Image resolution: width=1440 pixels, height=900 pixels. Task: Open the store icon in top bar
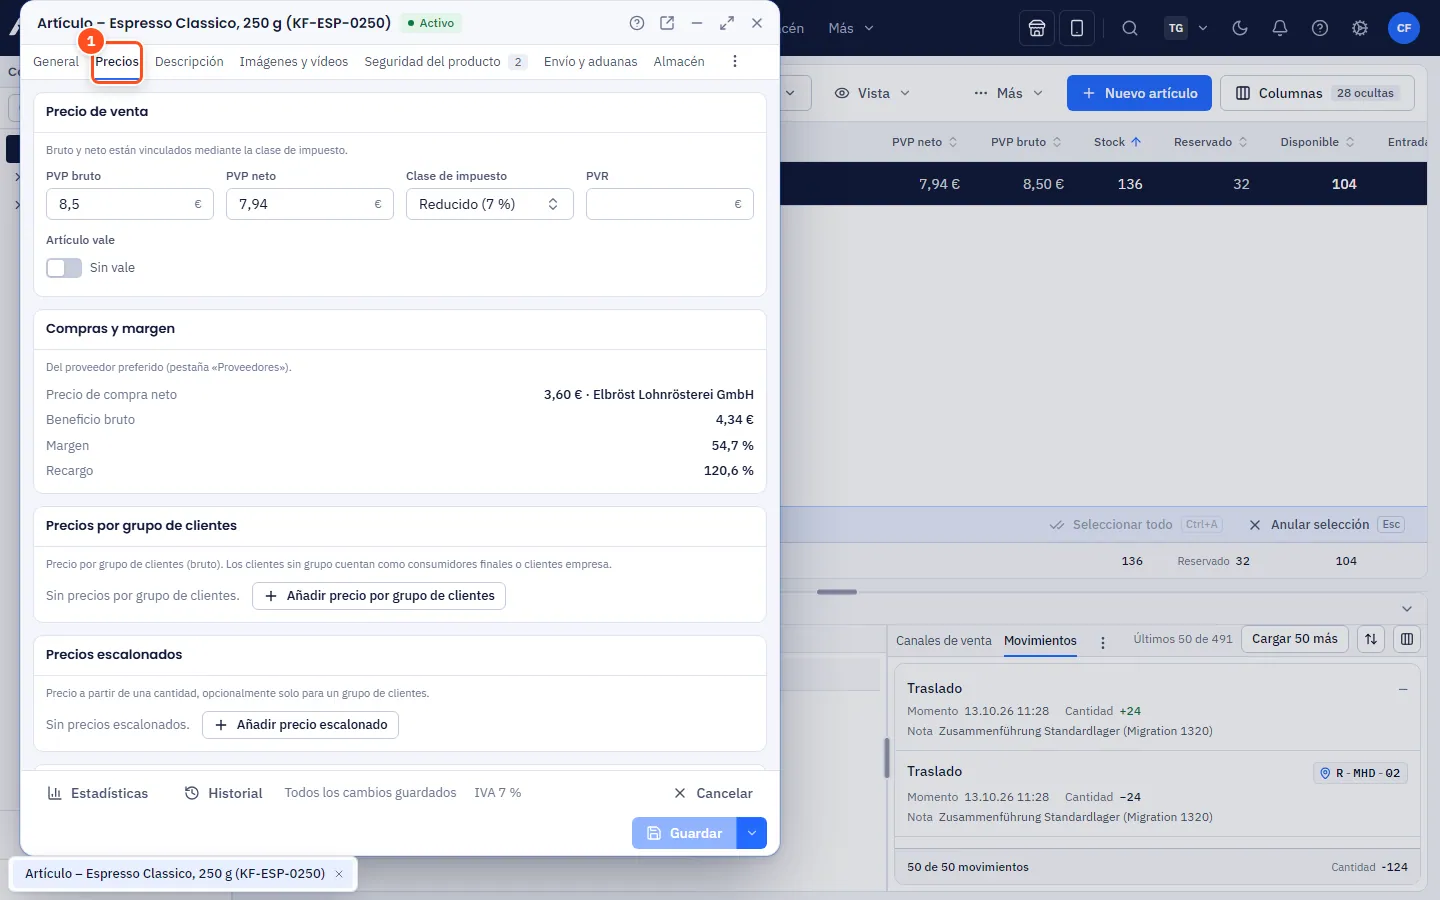(1037, 28)
